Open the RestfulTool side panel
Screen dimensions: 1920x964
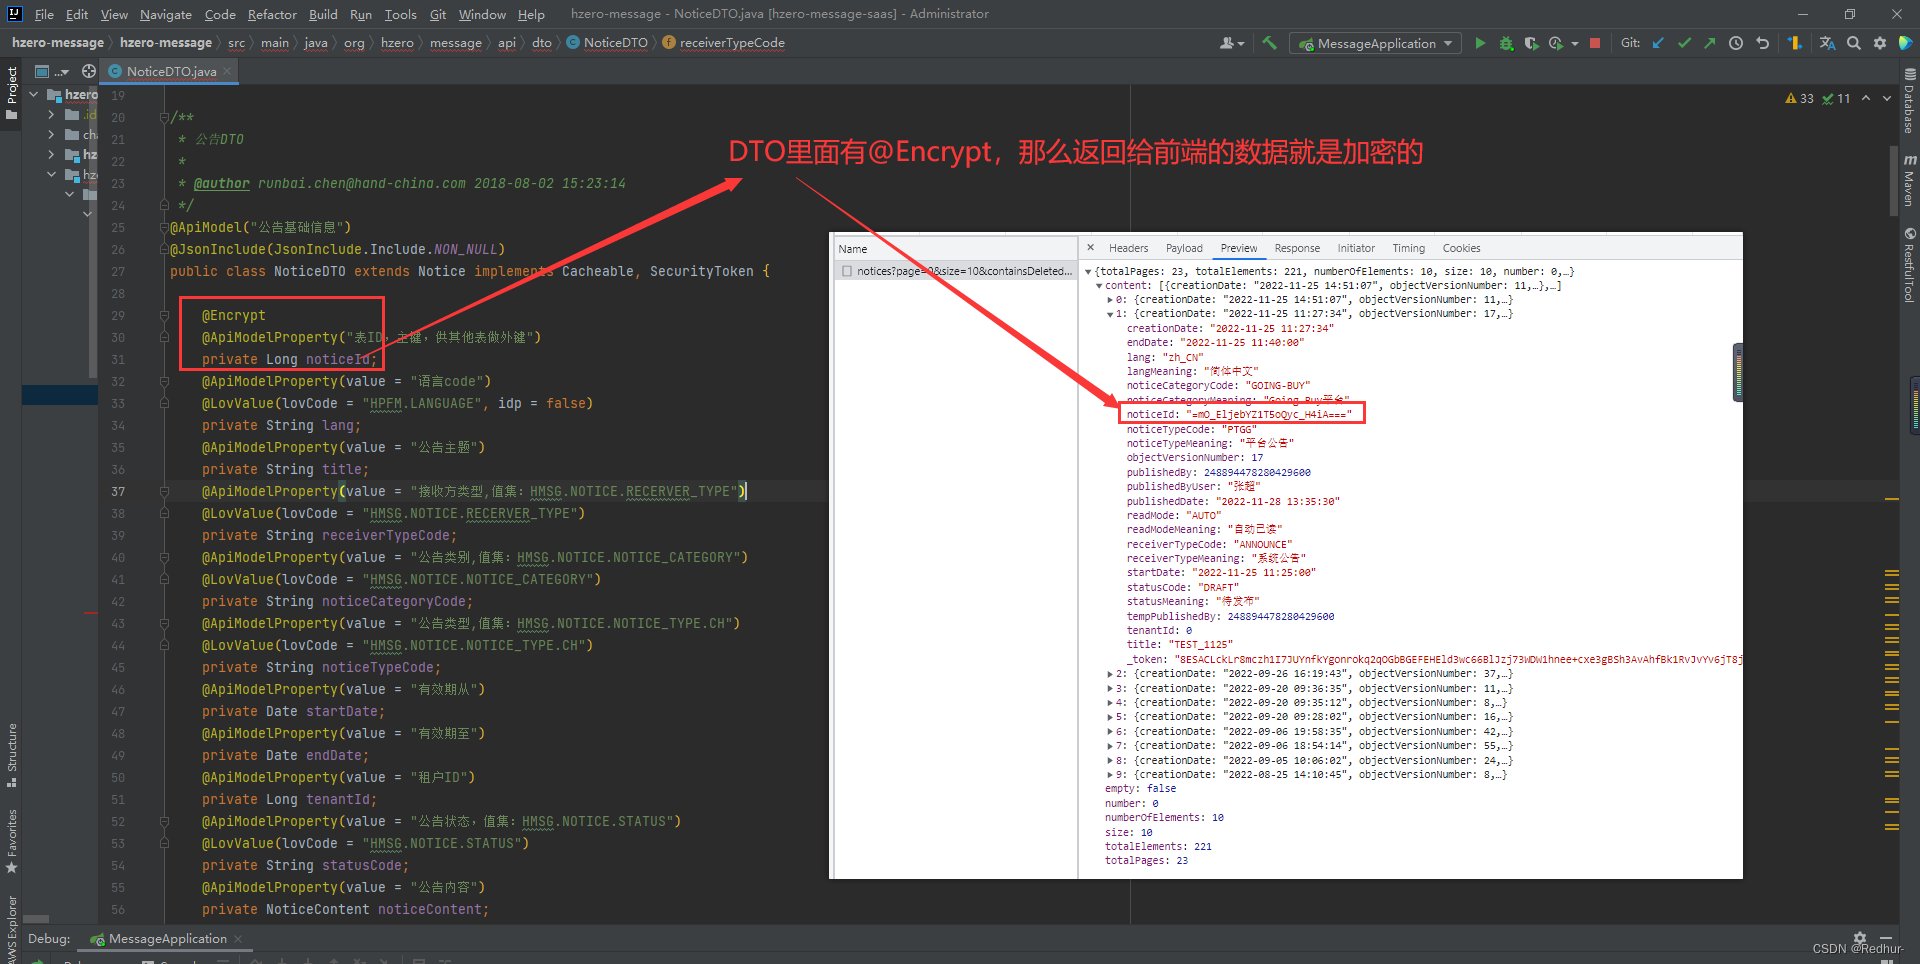coord(1909,265)
